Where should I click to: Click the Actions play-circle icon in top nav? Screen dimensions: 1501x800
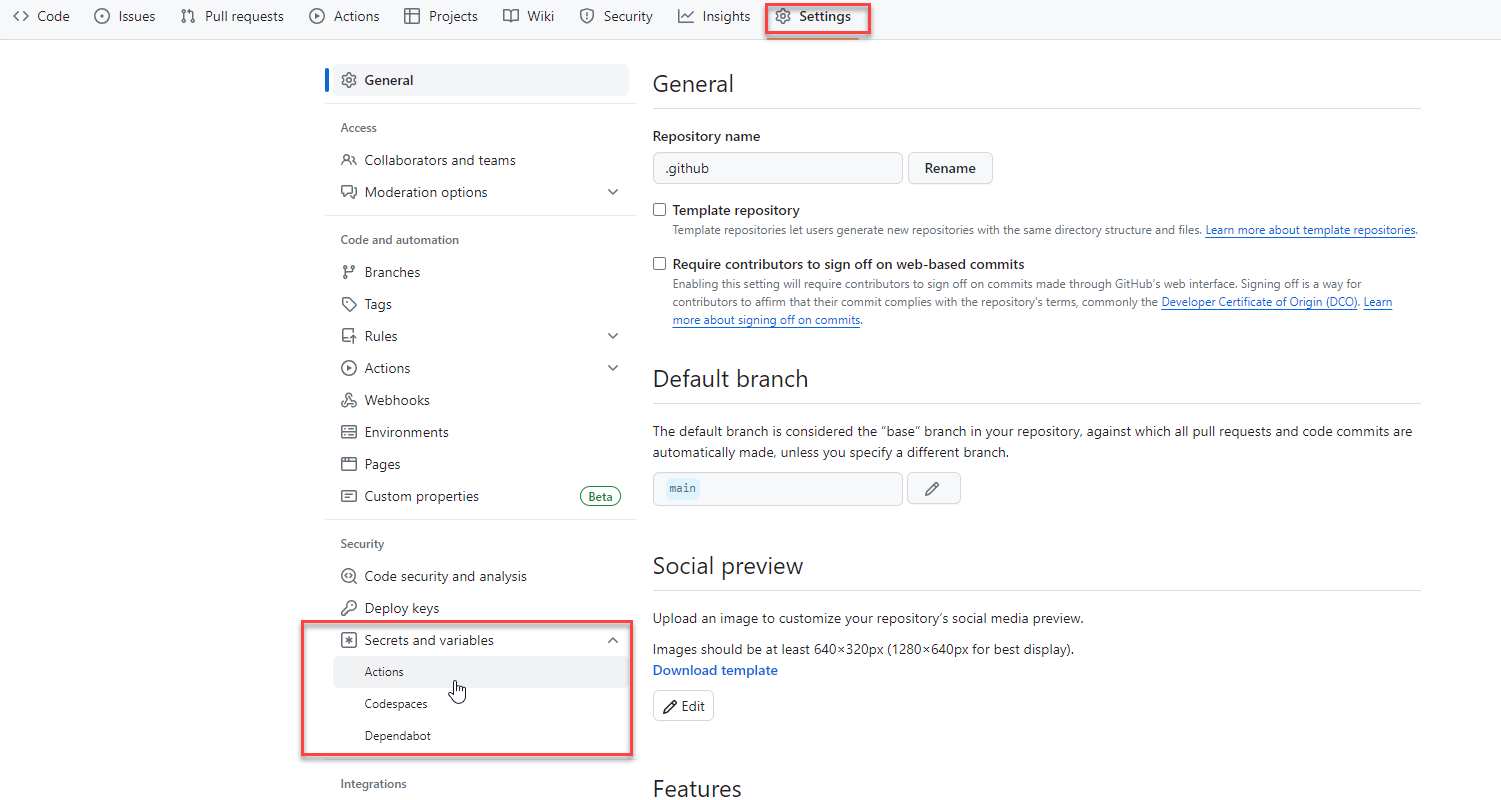pyautogui.click(x=317, y=16)
